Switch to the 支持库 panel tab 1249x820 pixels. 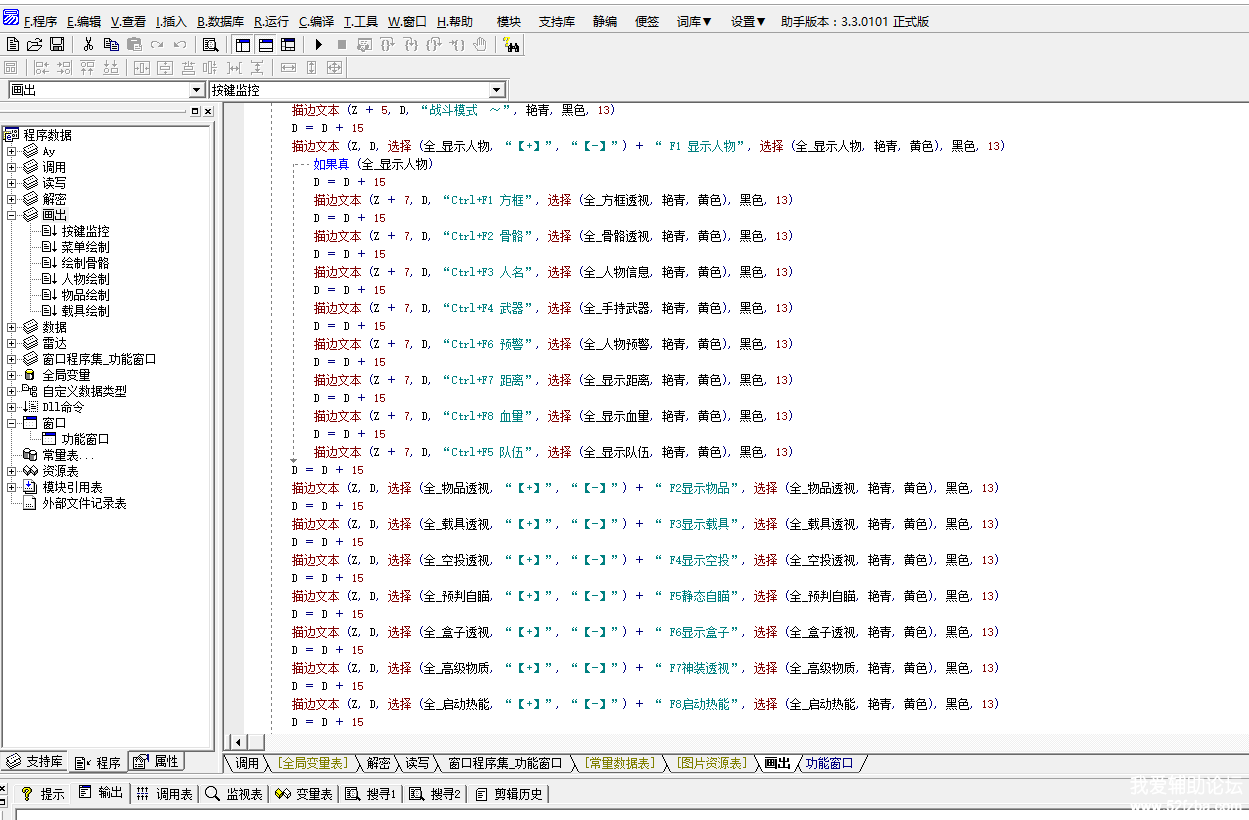click(34, 762)
